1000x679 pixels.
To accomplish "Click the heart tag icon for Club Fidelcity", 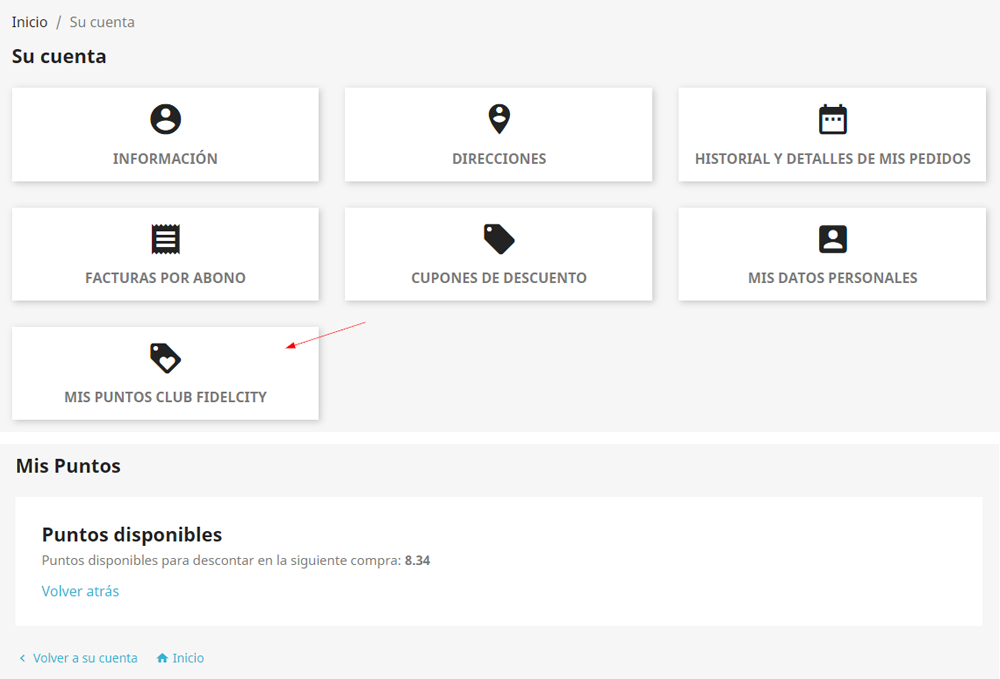I will [165, 358].
